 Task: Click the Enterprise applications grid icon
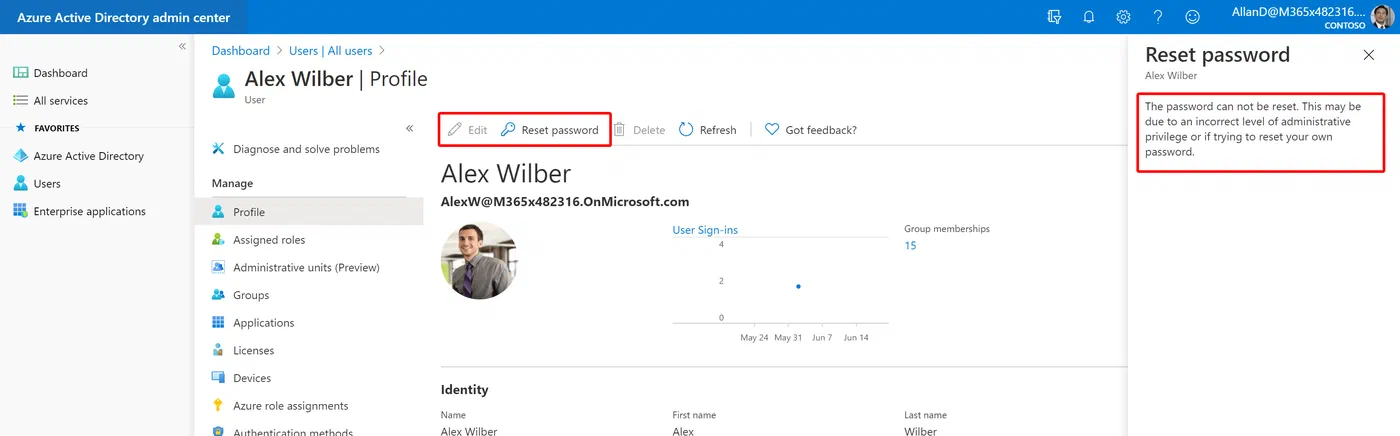tap(20, 211)
